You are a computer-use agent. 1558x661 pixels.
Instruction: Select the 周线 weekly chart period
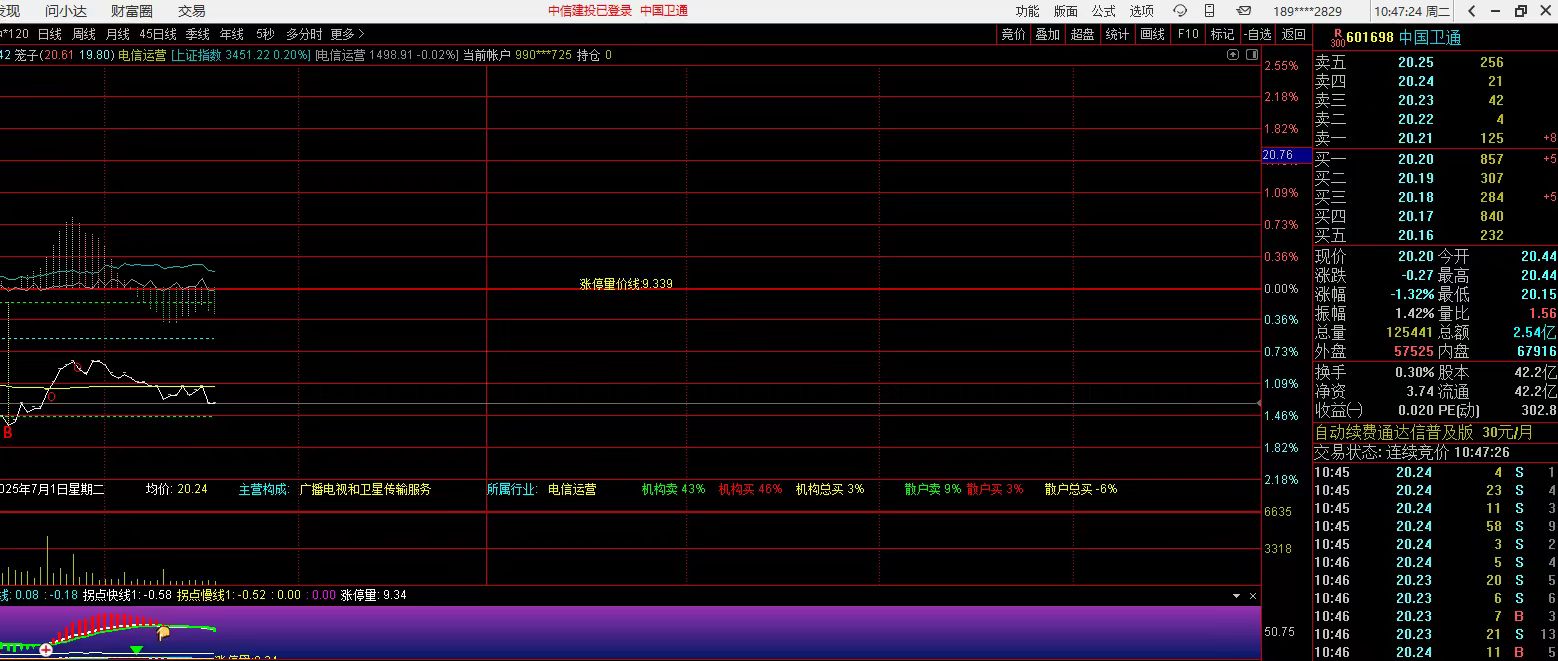click(x=84, y=34)
